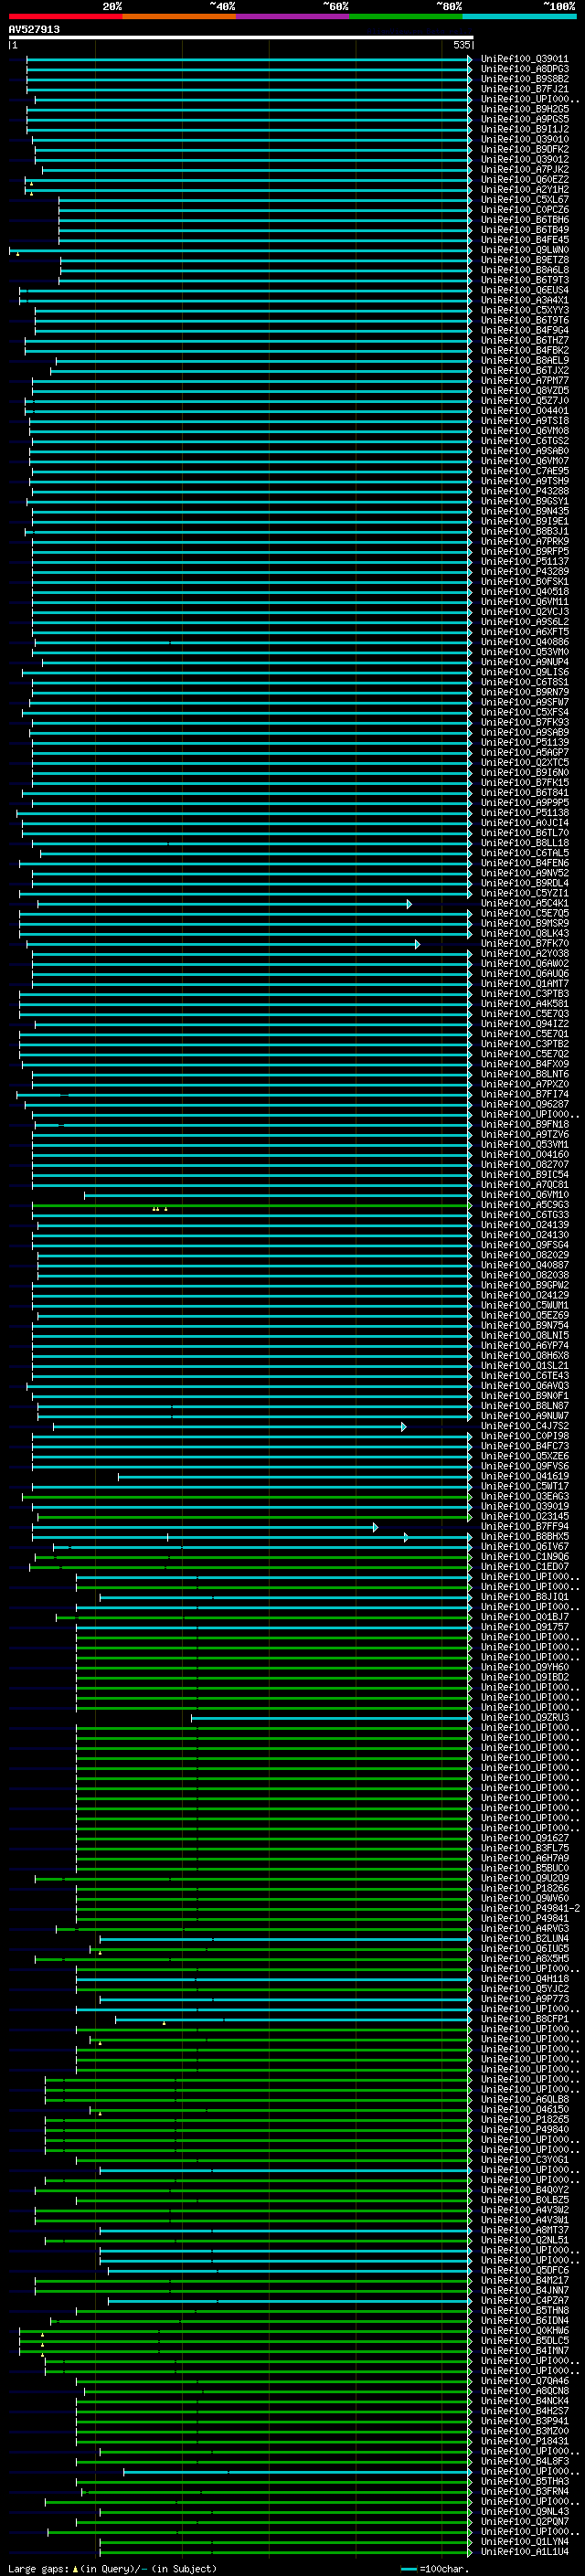585x2576 pixels.
Task: Select hit label UniRef100_C7AE95
Action: tap(525, 471)
